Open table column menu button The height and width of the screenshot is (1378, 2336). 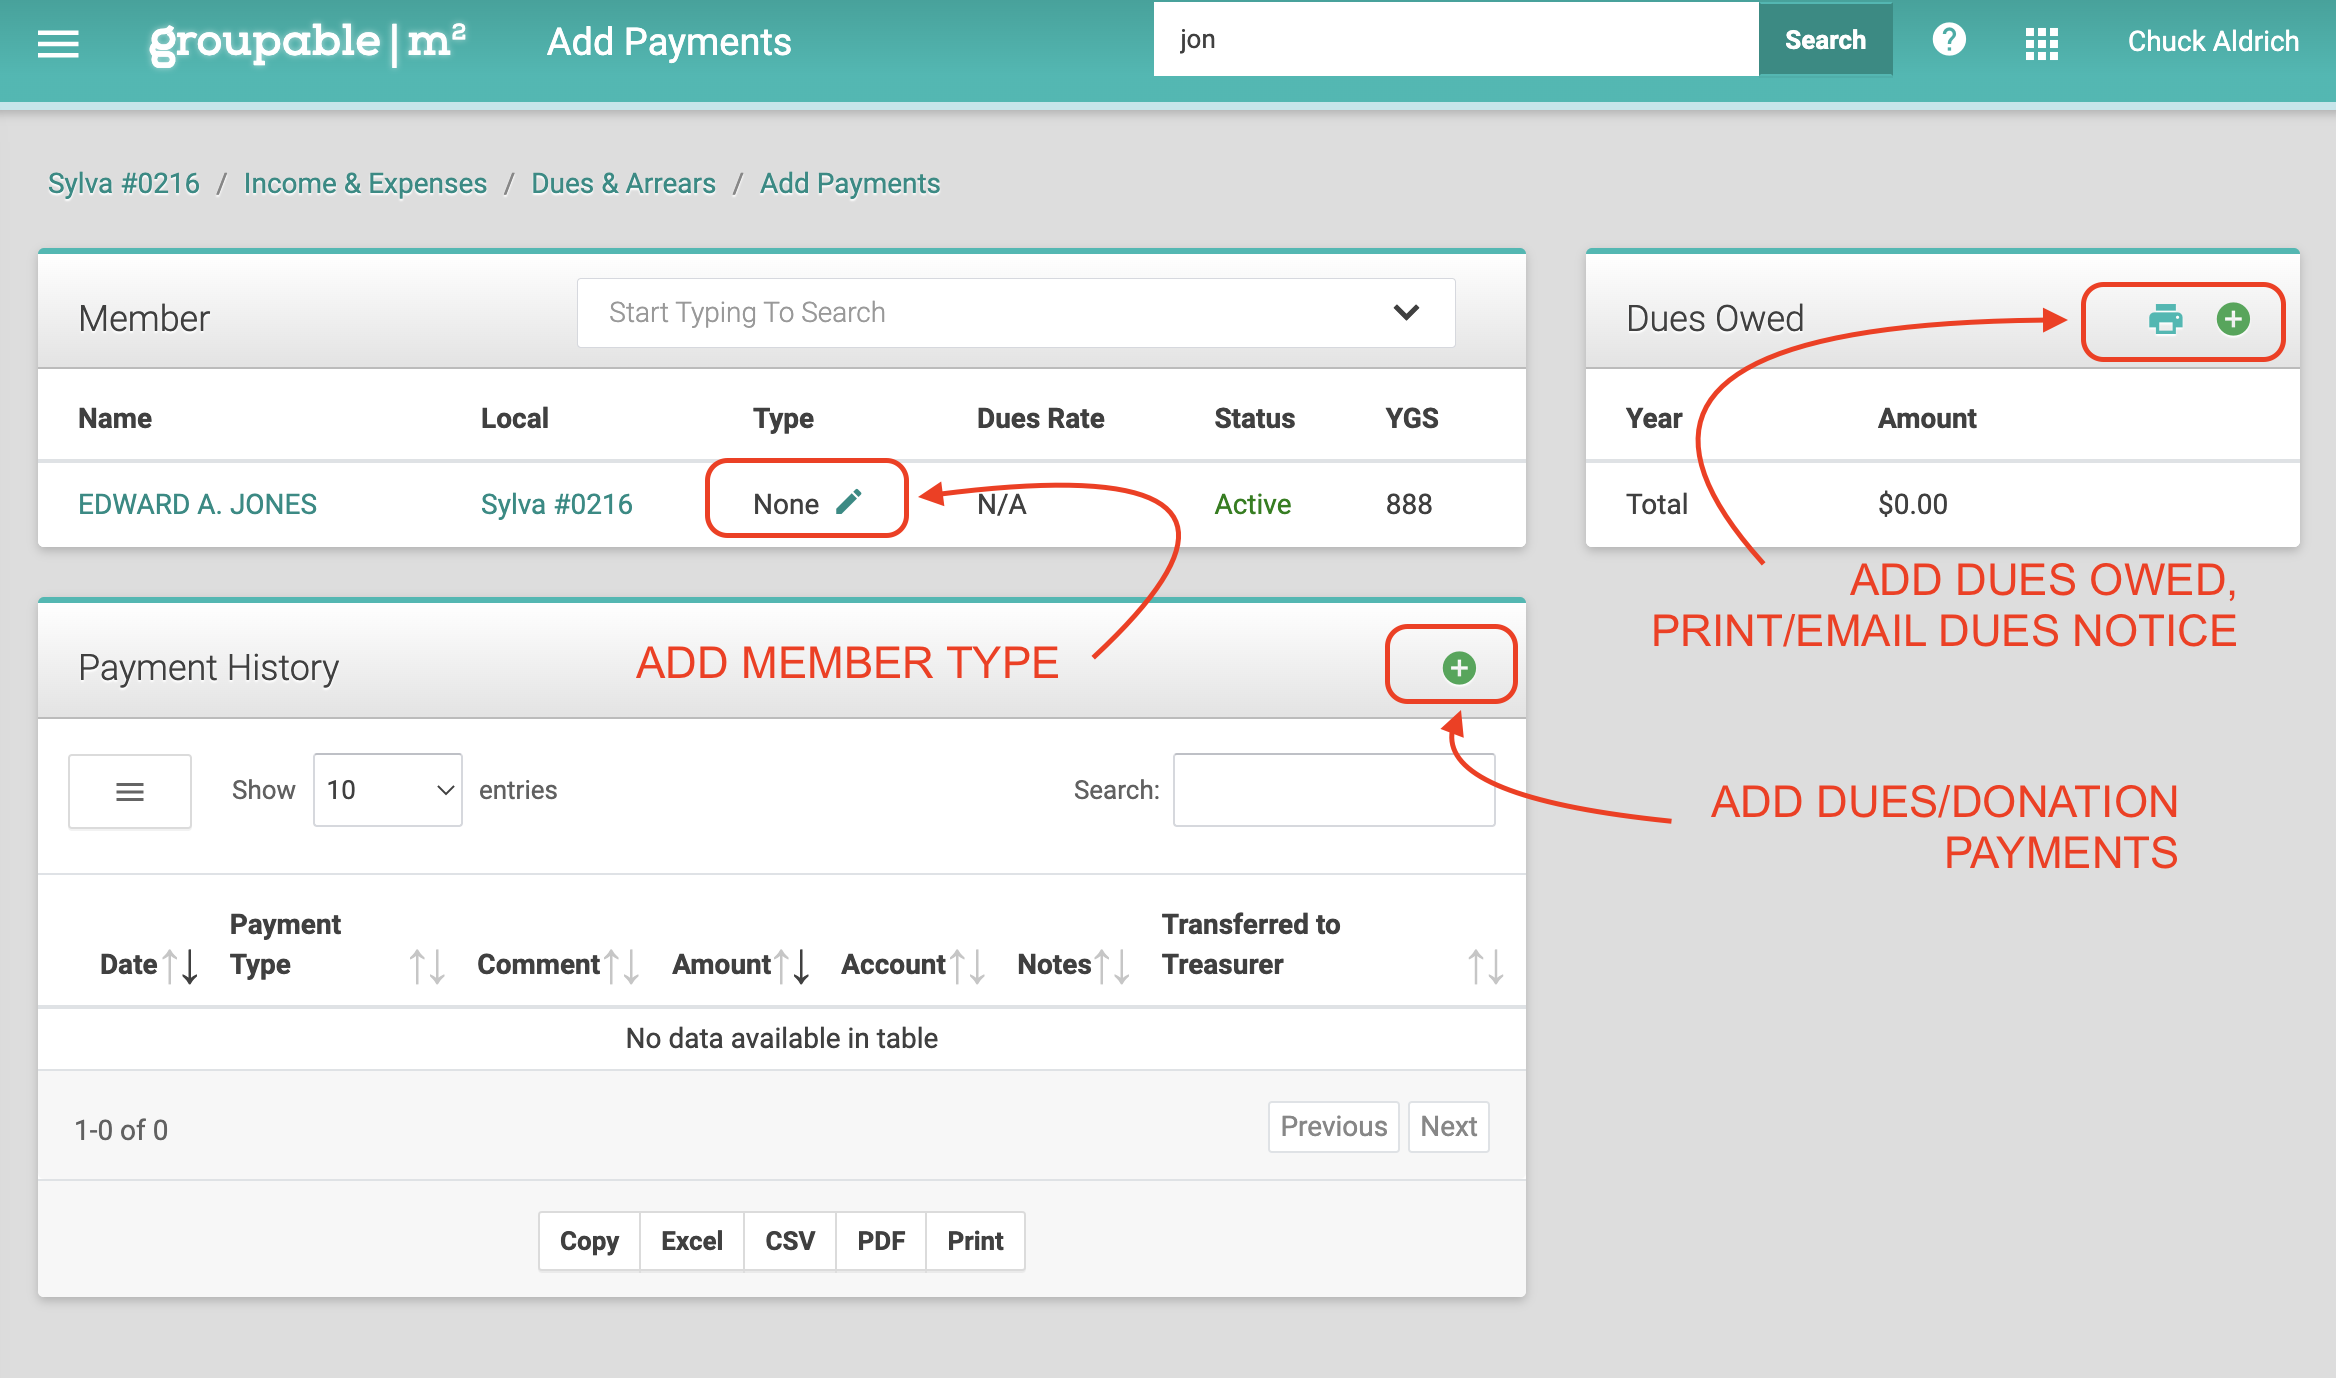click(130, 791)
